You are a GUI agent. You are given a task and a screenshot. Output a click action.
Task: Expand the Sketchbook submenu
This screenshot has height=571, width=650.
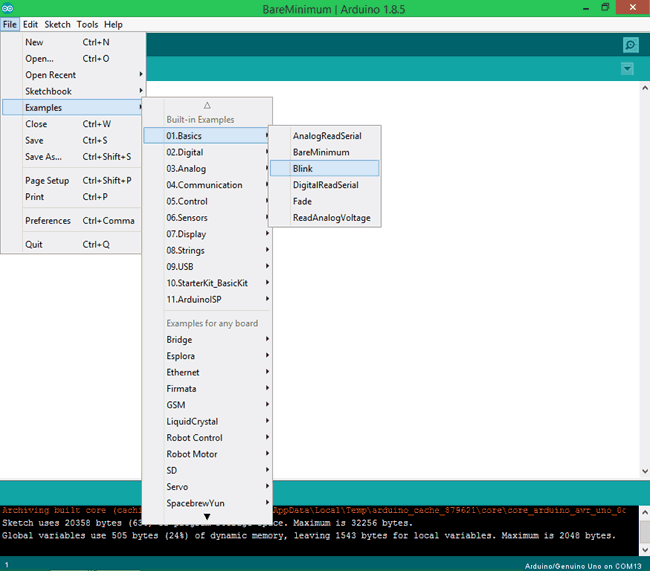click(x=73, y=91)
